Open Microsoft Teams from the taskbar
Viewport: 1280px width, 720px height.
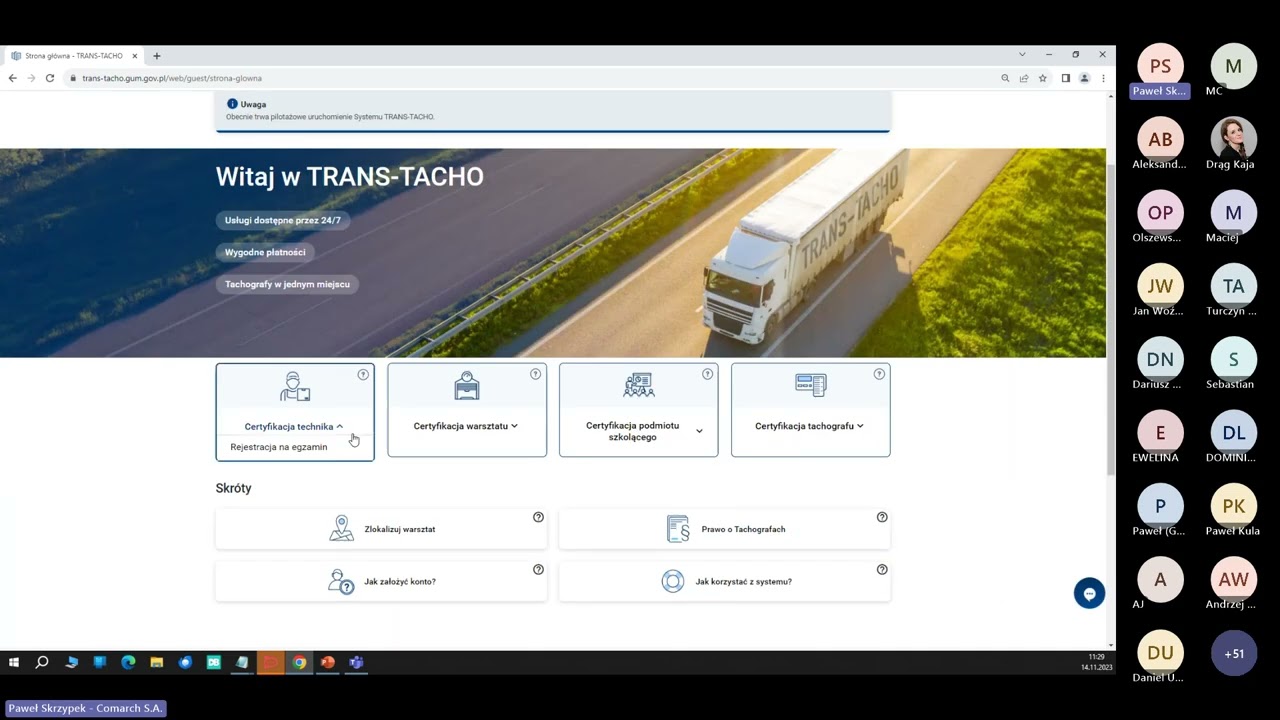pyautogui.click(x=356, y=662)
